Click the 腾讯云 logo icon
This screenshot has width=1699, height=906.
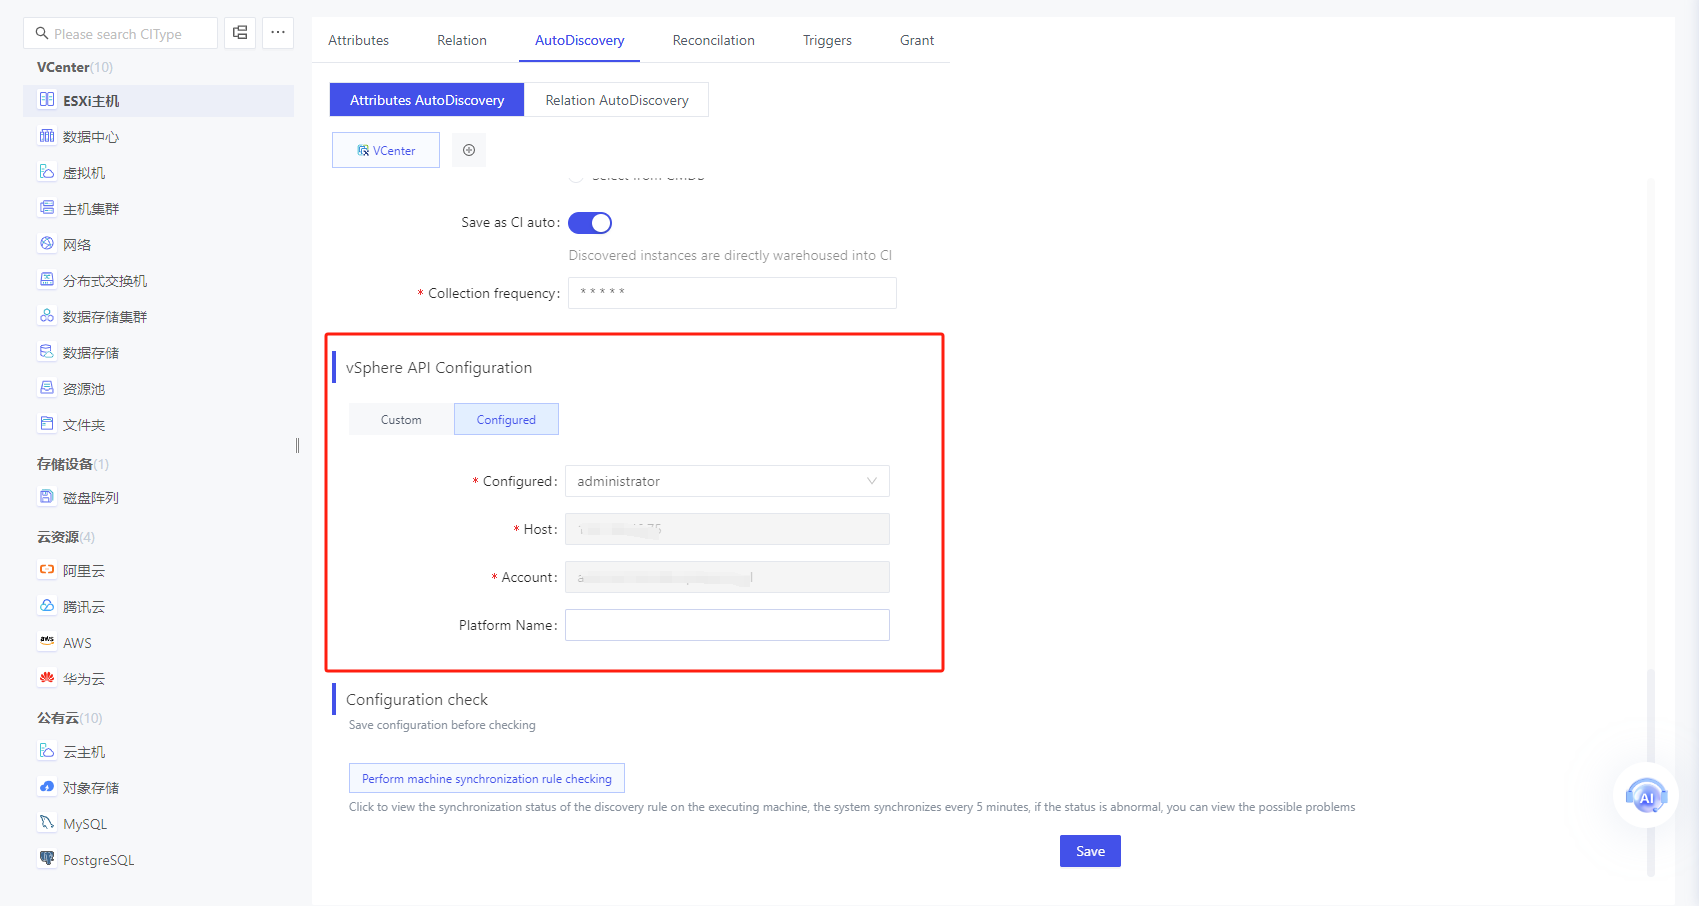47,606
